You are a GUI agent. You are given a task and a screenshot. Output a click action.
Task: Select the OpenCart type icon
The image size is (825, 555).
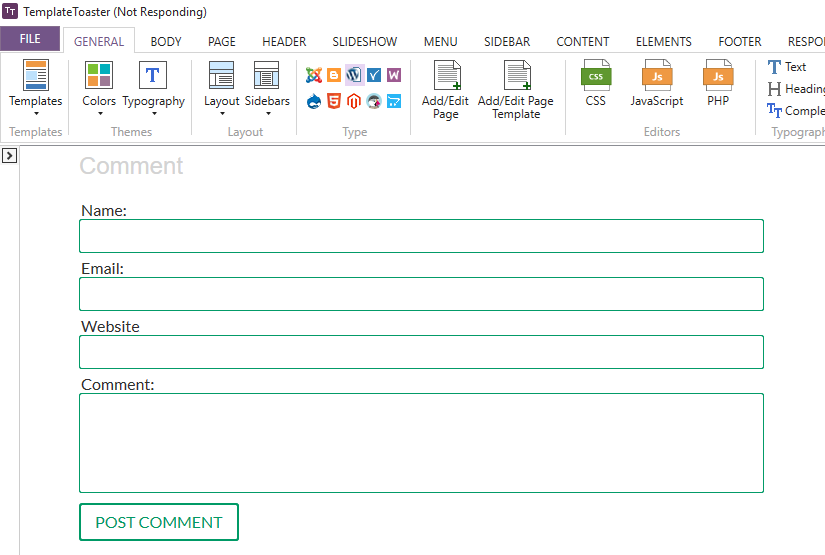[394, 101]
